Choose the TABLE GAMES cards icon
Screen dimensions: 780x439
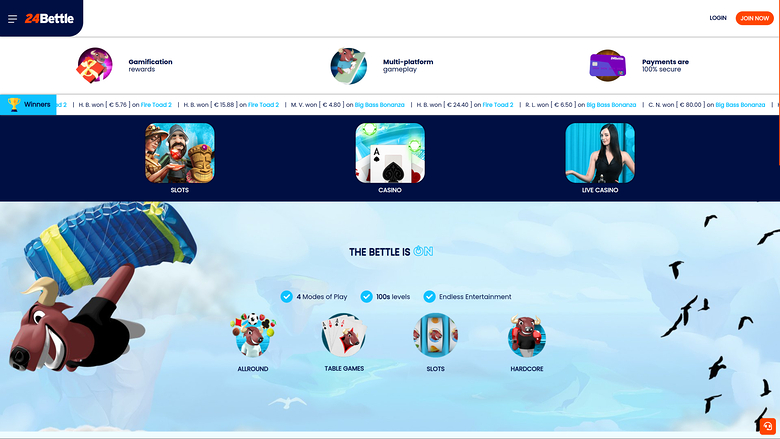[x=344, y=335]
